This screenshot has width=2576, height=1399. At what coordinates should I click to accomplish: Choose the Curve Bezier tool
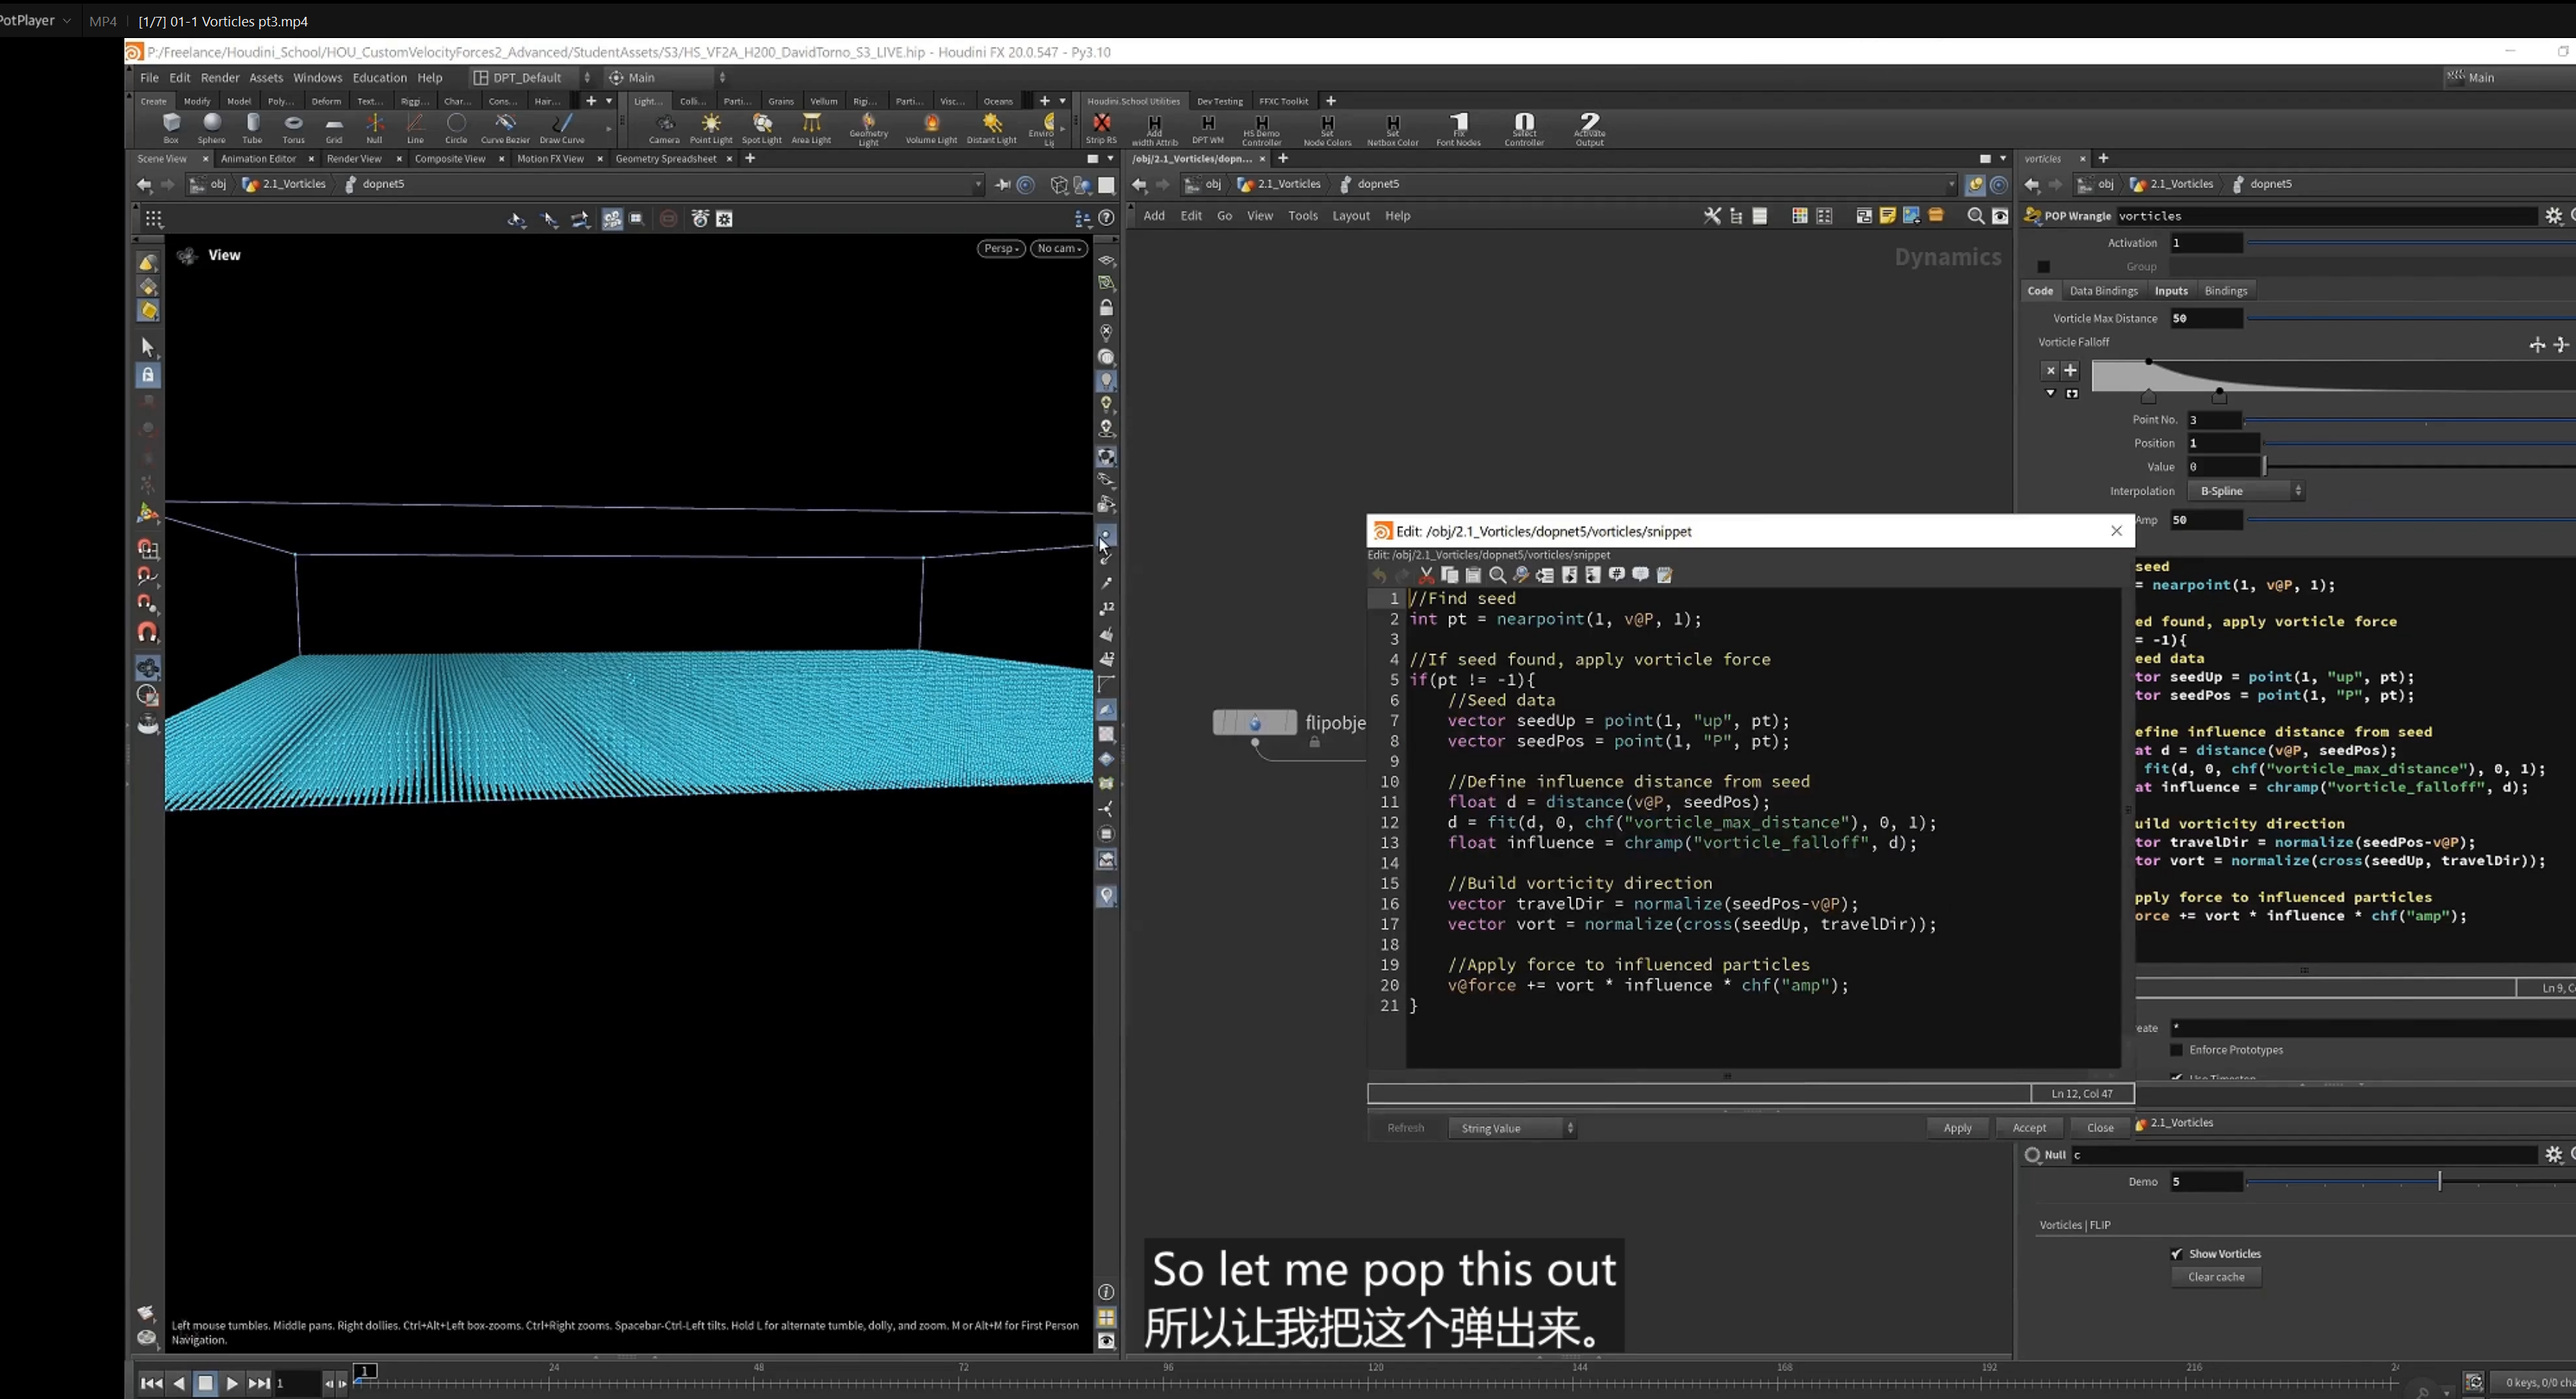(505, 128)
